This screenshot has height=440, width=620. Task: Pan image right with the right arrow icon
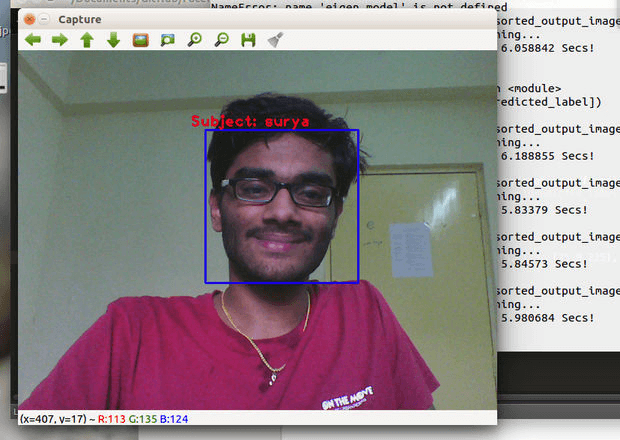tap(60, 40)
